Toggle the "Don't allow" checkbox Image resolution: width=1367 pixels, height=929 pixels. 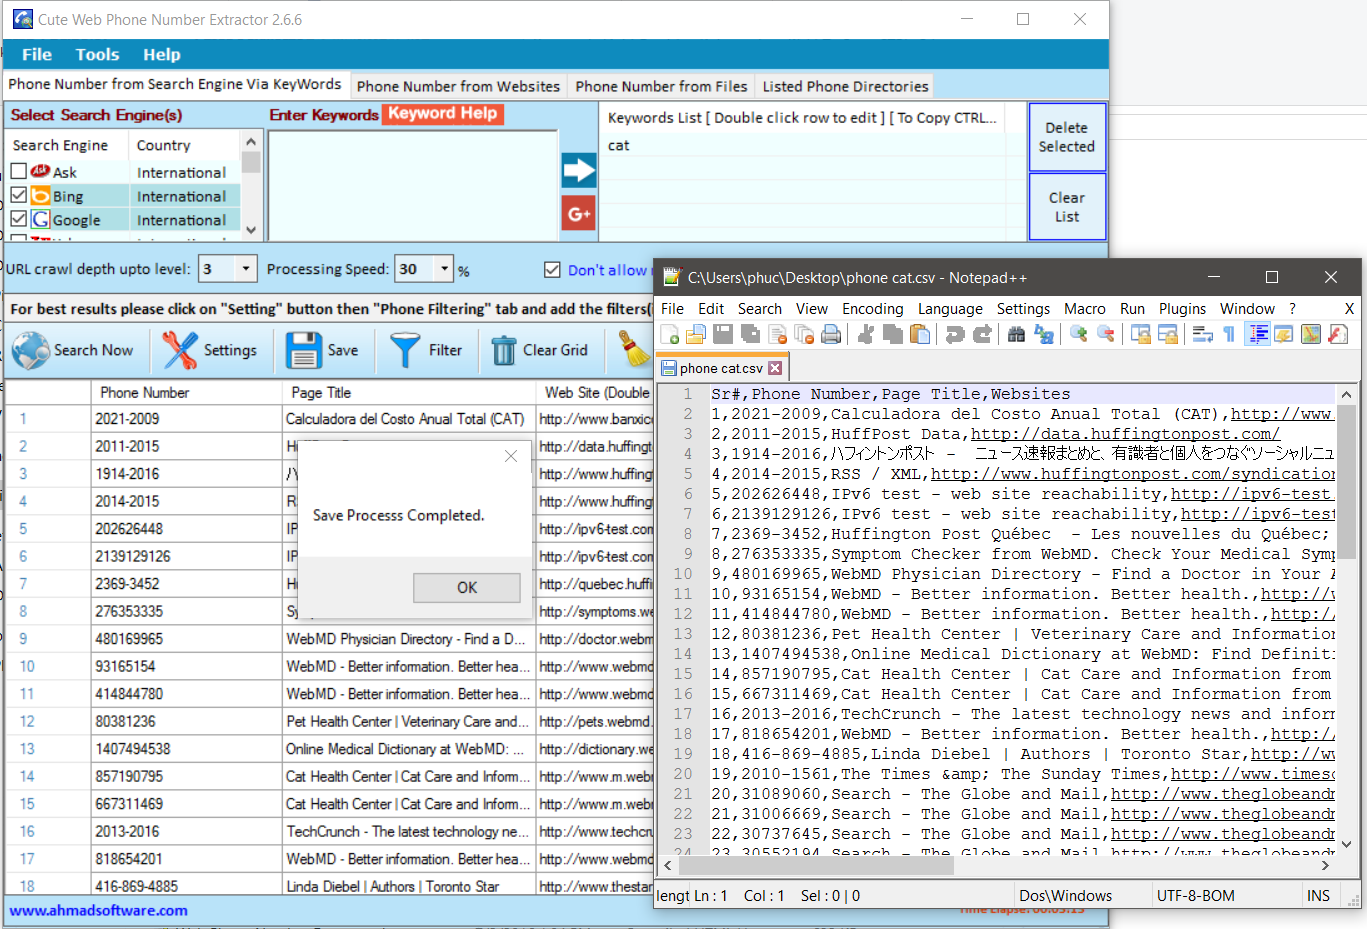[x=552, y=270]
